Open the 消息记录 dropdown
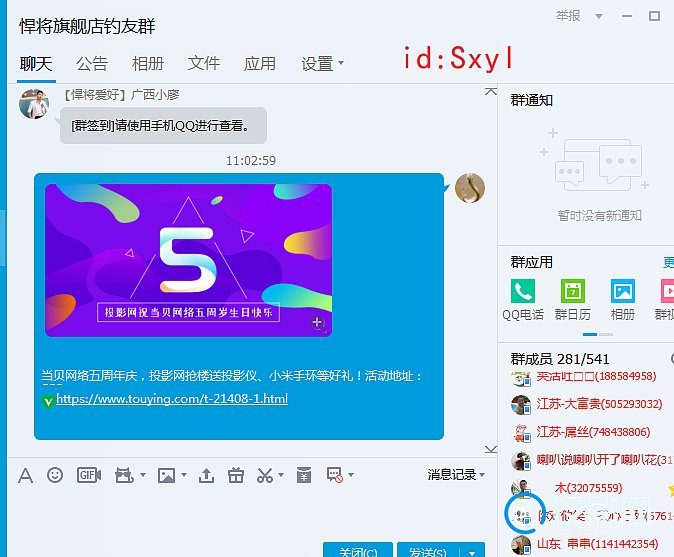 point(456,475)
